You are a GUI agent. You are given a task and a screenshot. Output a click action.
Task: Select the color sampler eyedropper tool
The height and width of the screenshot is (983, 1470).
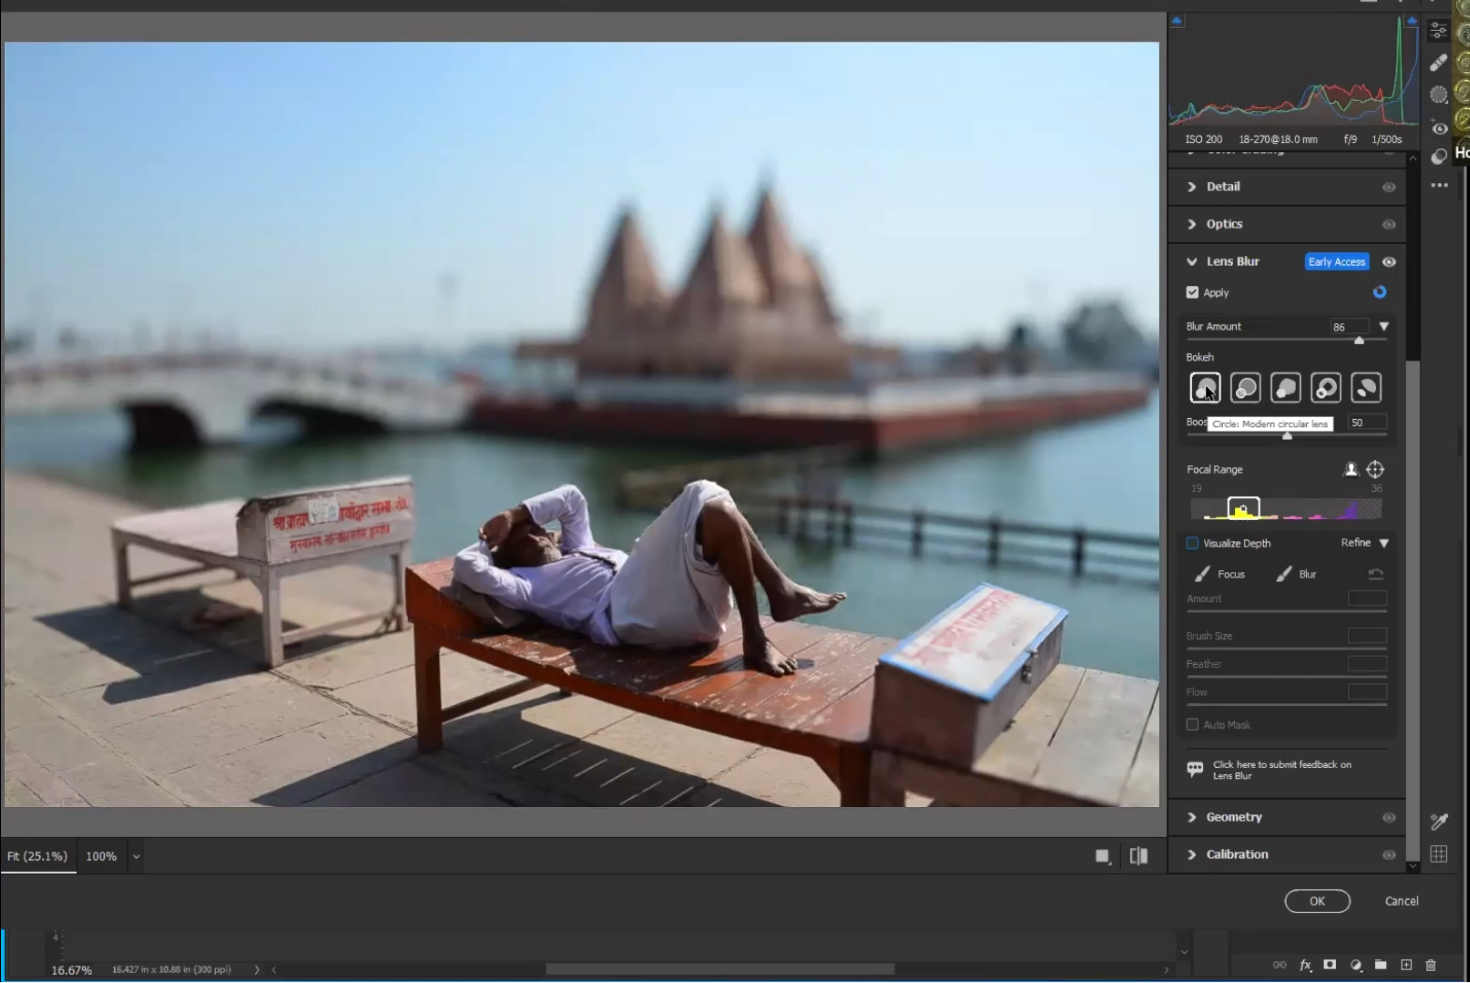(1438, 821)
